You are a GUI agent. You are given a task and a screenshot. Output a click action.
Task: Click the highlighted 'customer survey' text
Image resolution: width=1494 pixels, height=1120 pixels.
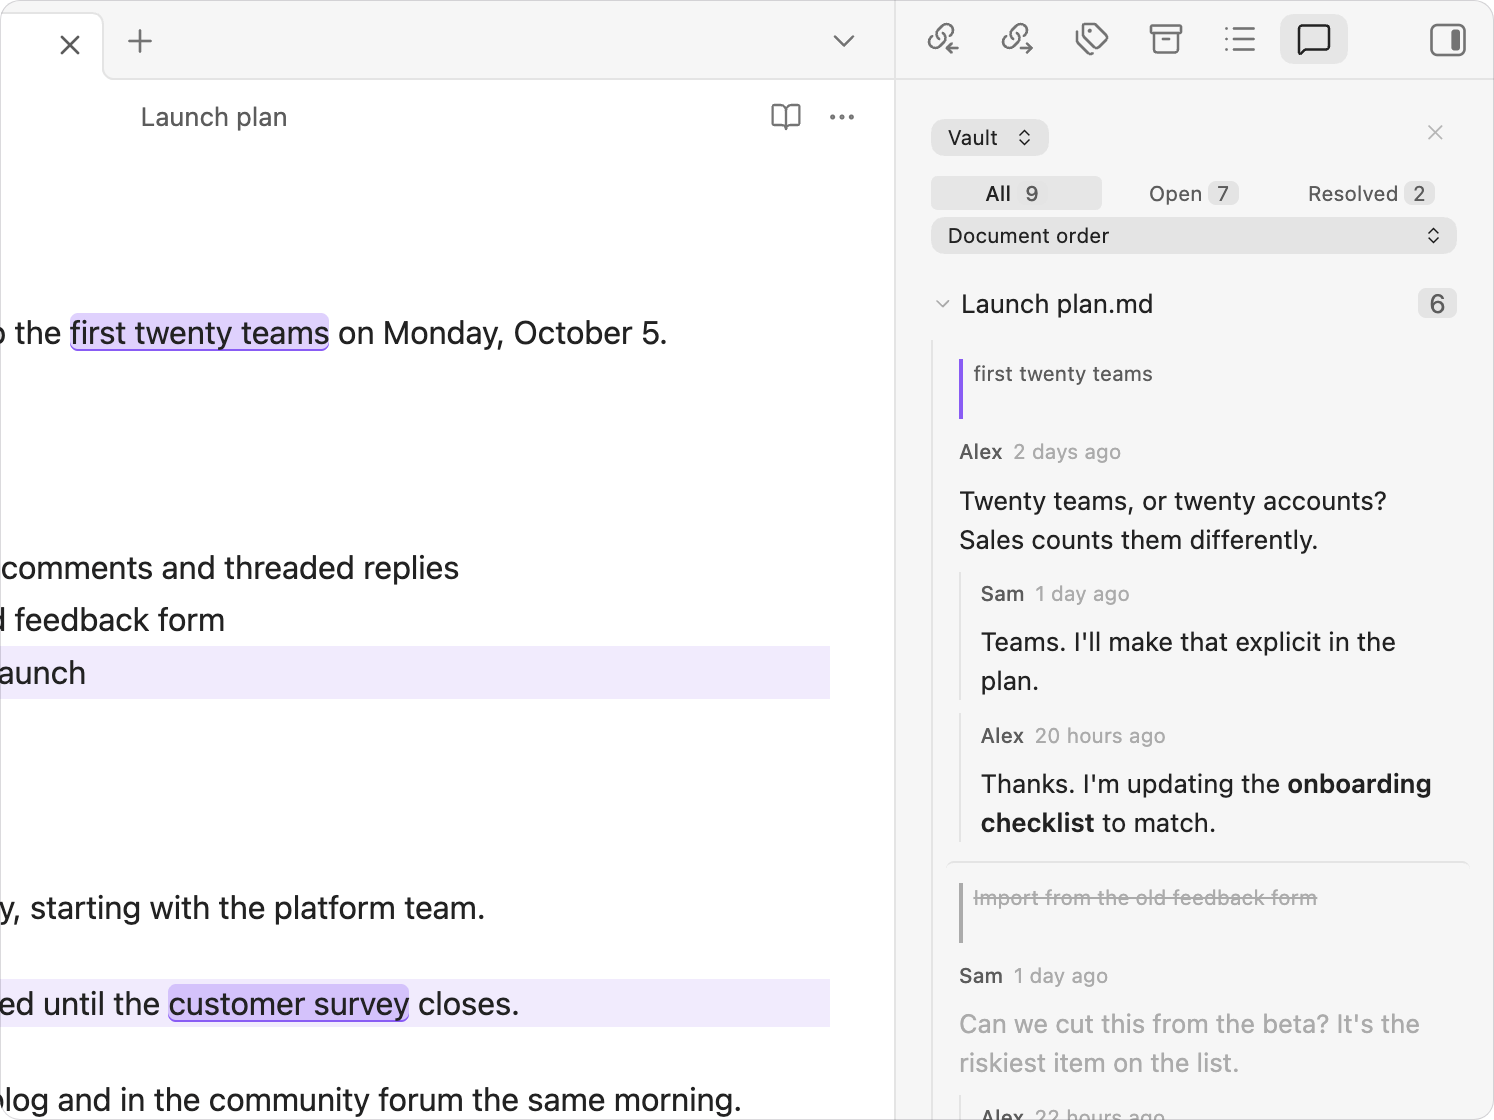pyautogui.click(x=289, y=1004)
